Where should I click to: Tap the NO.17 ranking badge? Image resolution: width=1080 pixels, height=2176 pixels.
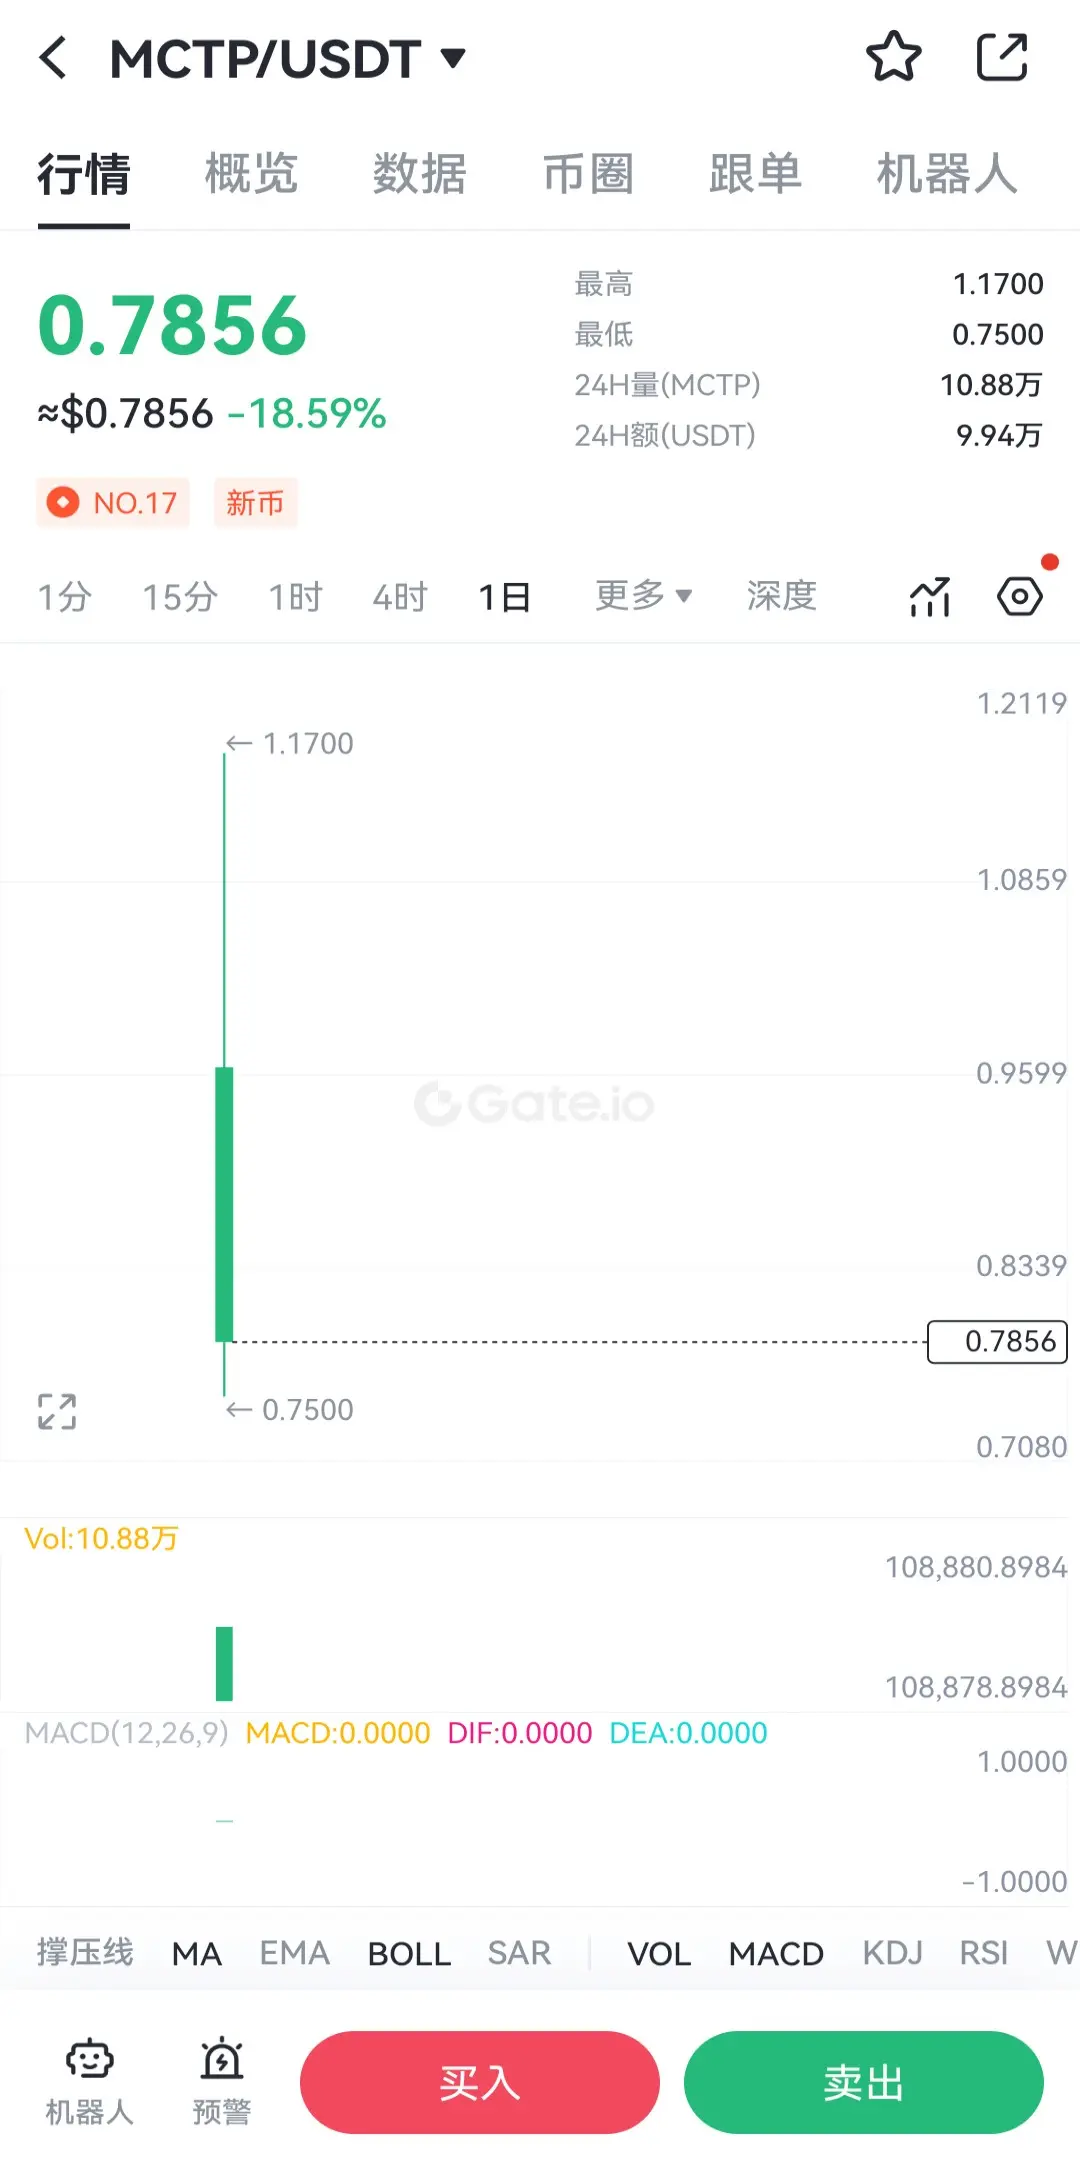pos(113,502)
